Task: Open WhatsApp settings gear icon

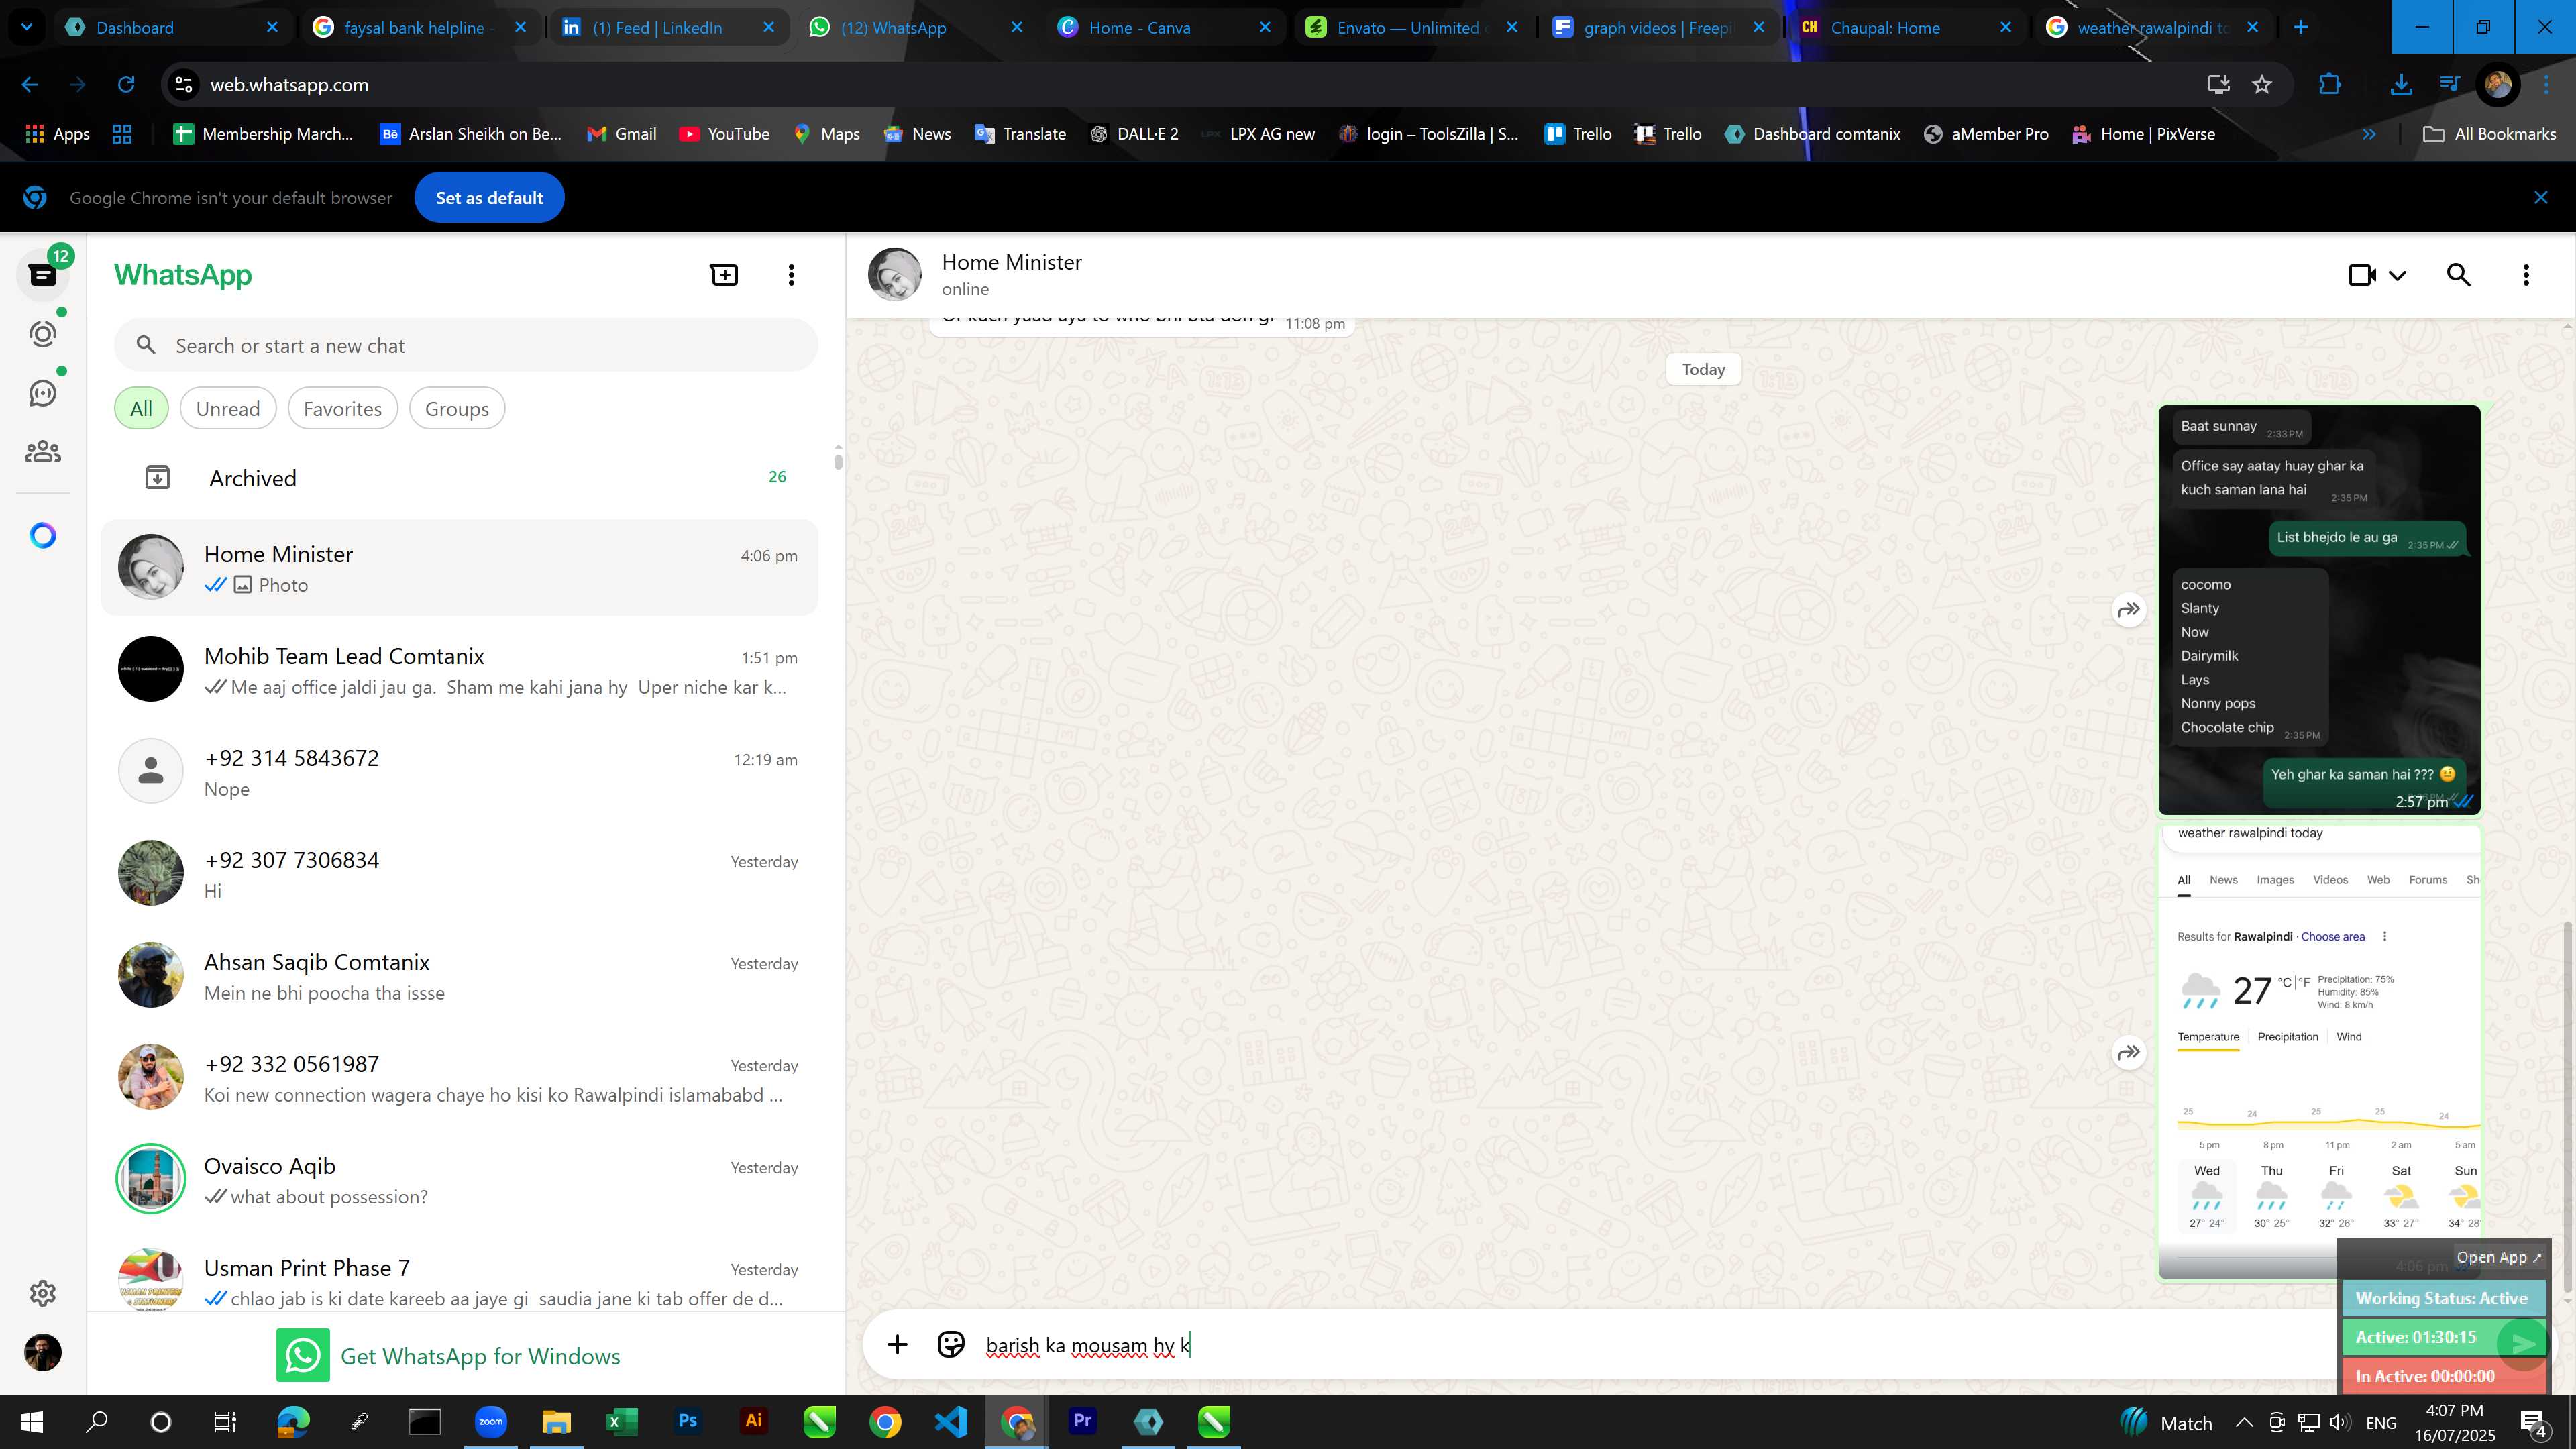Action: (x=43, y=1293)
